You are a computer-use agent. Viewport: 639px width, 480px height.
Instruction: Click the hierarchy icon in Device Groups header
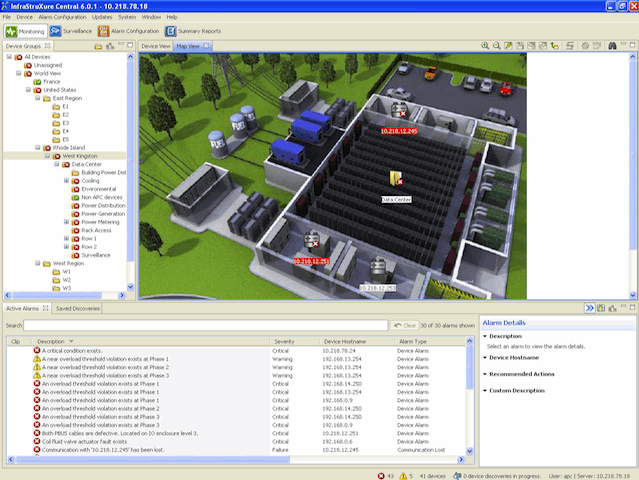coord(110,46)
